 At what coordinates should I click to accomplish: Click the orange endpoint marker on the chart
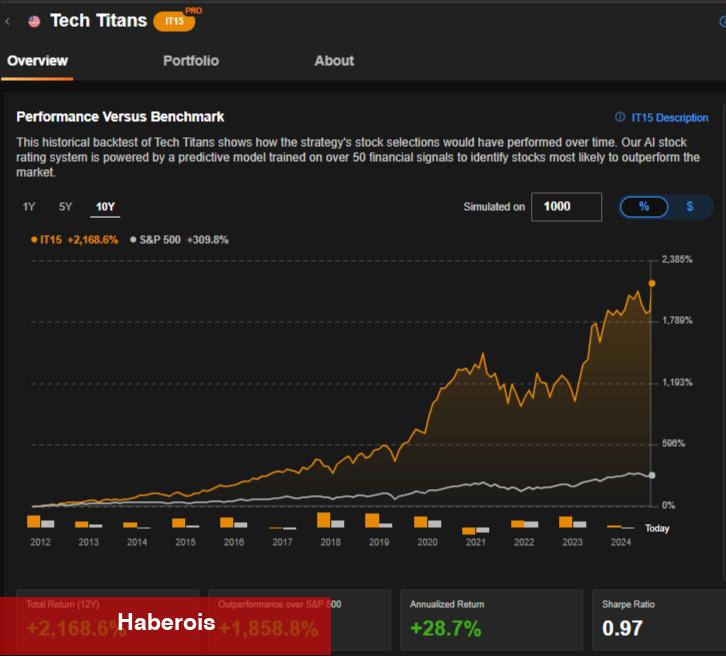point(652,283)
